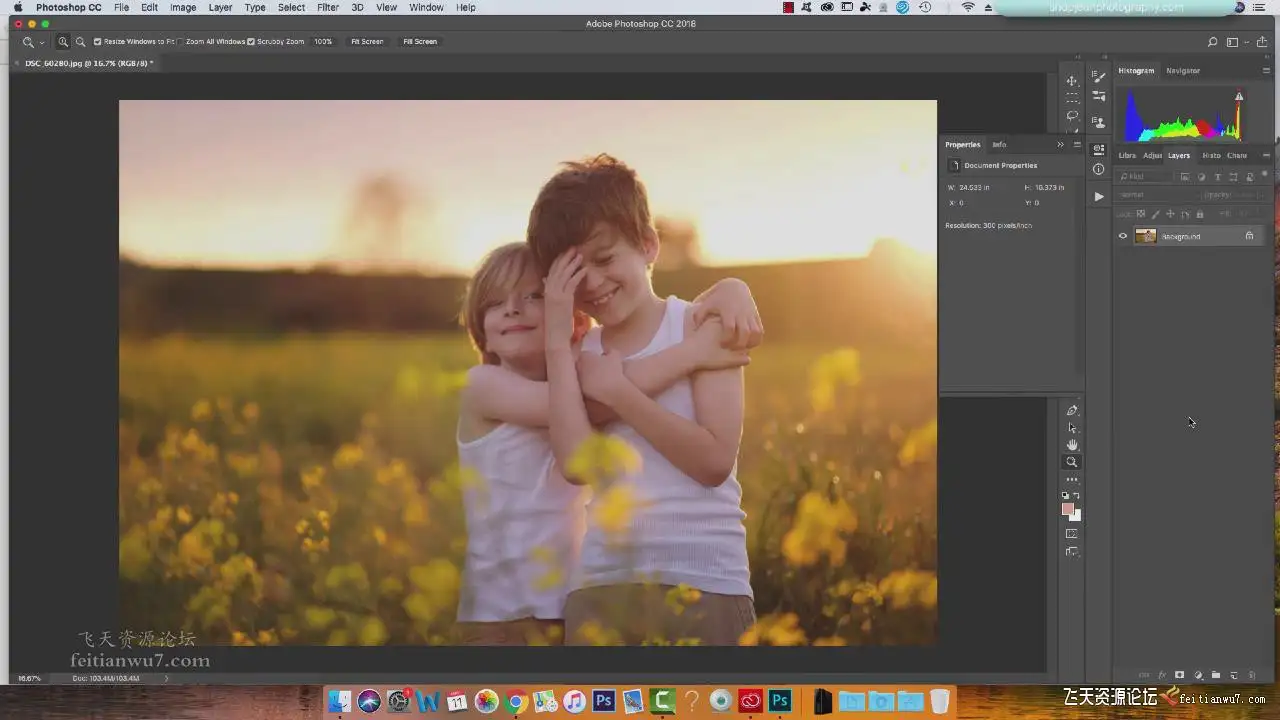Image resolution: width=1280 pixels, height=720 pixels.
Task: Click the Fit Screen button
Action: pos(367,42)
